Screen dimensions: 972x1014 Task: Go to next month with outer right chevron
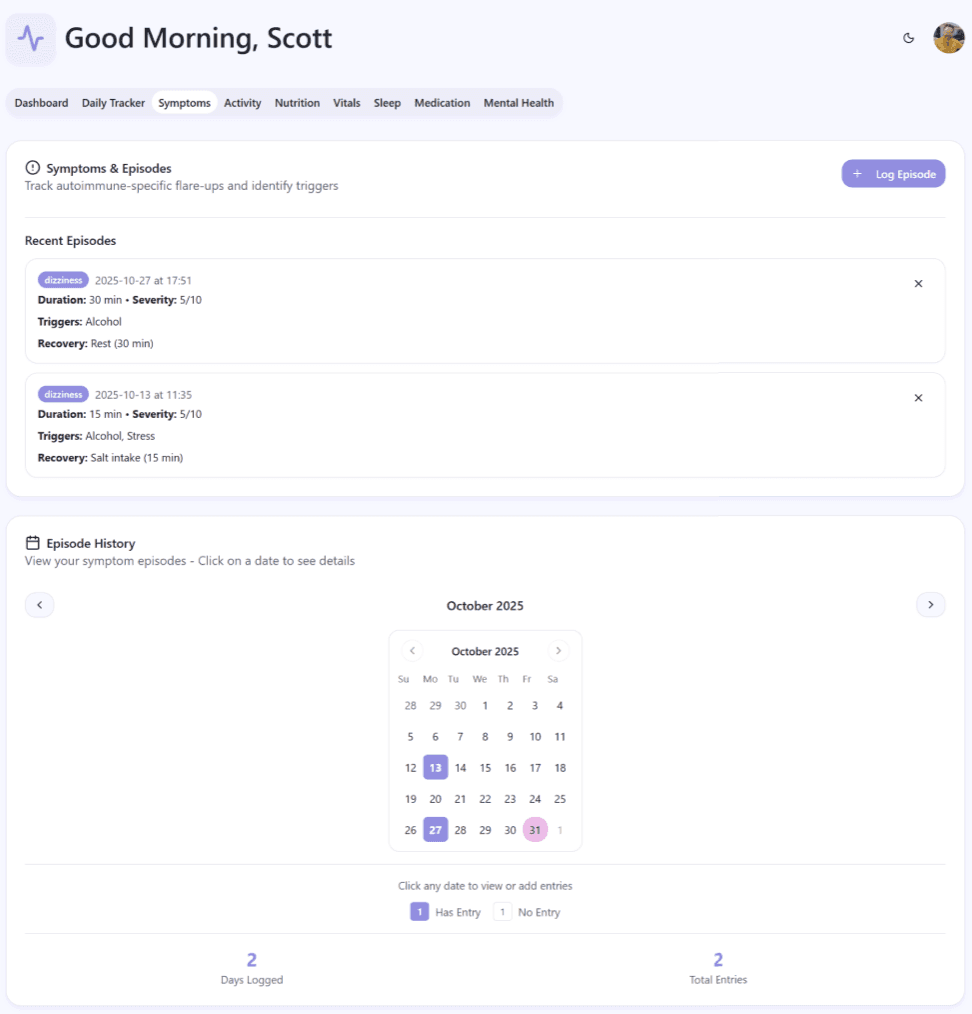[931, 605]
